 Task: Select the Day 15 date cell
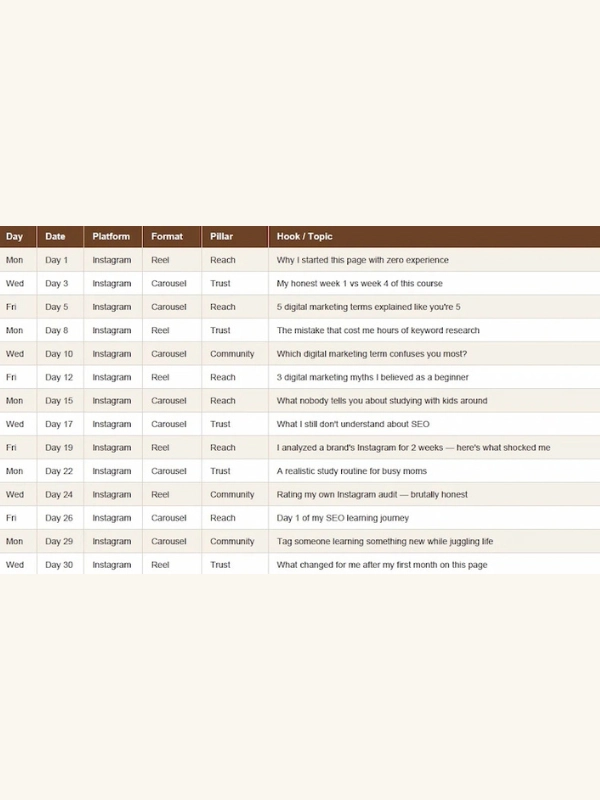click(60, 401)
